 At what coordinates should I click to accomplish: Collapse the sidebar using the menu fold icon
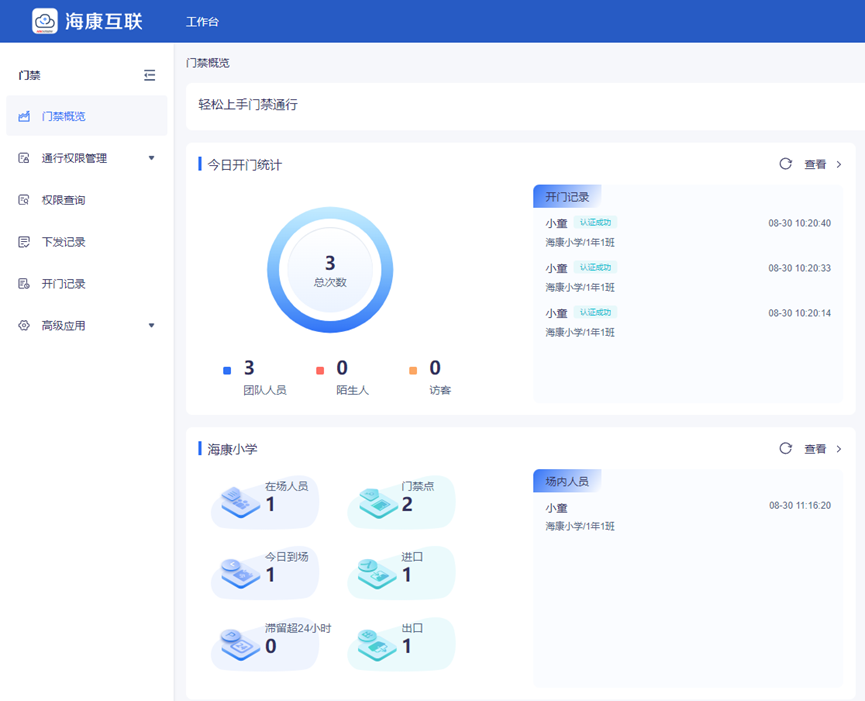click(x=150, y=75)
